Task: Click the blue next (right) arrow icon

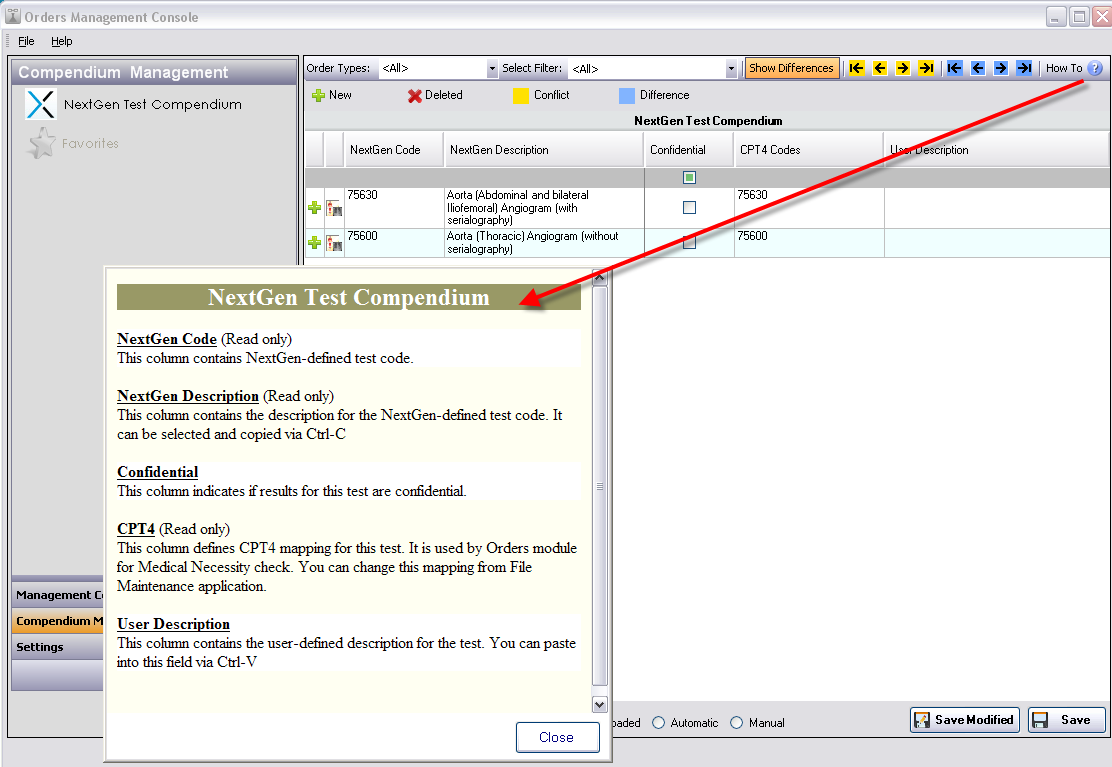Action: [1001, 68]
